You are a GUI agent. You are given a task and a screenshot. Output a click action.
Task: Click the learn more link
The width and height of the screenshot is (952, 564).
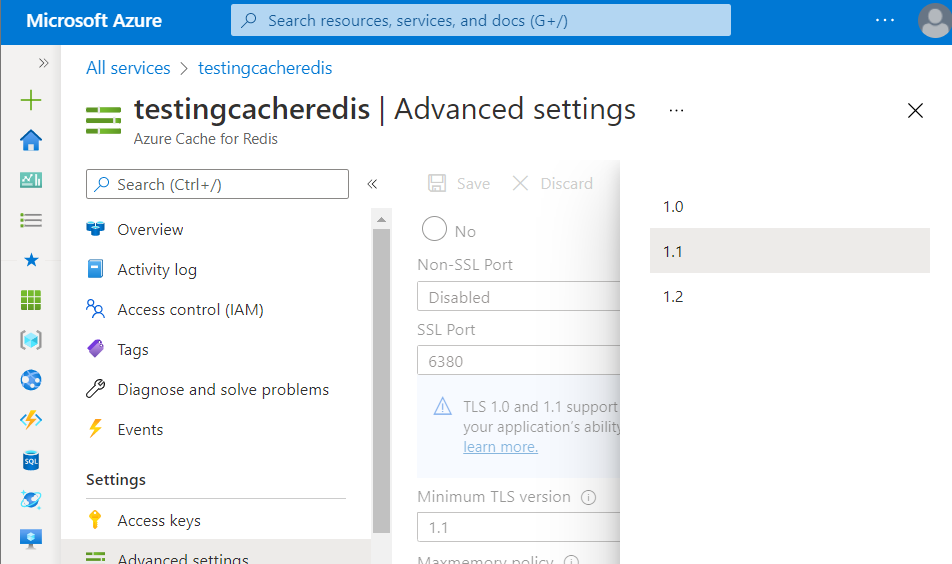500,447
